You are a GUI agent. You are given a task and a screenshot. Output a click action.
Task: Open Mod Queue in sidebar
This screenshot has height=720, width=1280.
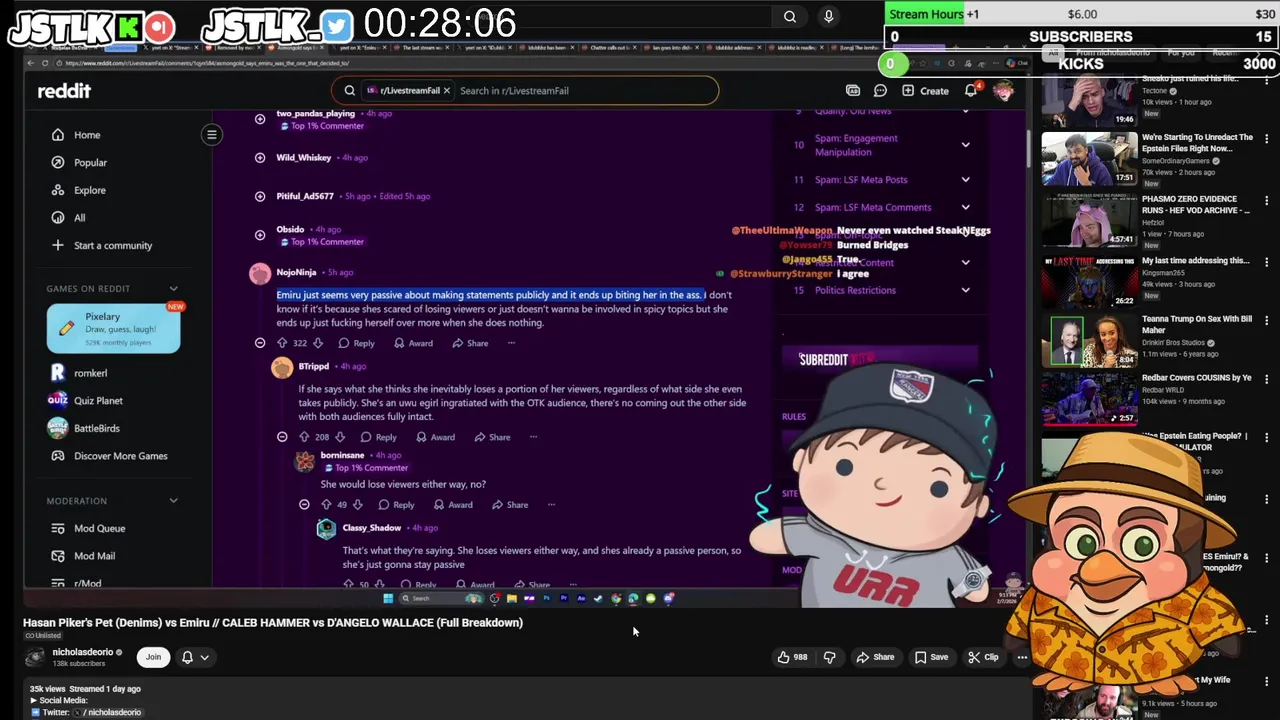click(x=99, y=529)
